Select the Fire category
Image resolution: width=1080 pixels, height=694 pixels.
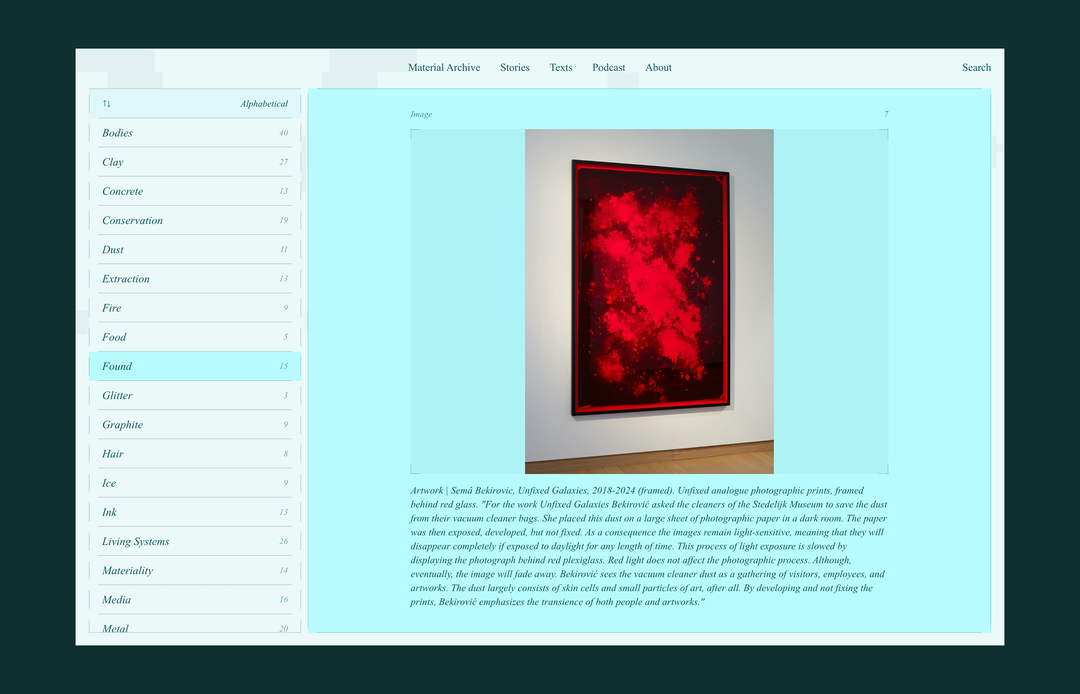pyautogui.click(x=195, y=308)
